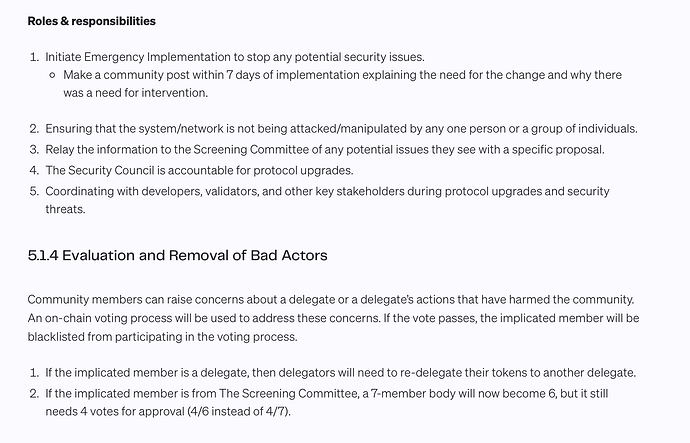Click the "5.1.4 Evaluation and Removal" heading
The height and width of the screenshot is (443, 690).
pyautogui.click(x=177, y=256)
